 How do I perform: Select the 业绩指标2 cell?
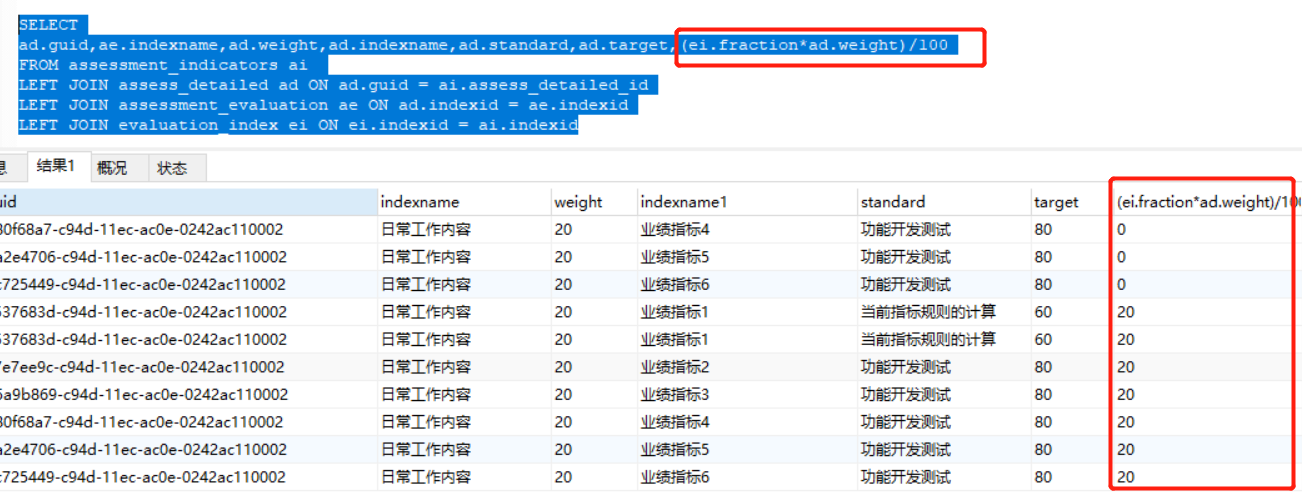[x=674, y=367]
